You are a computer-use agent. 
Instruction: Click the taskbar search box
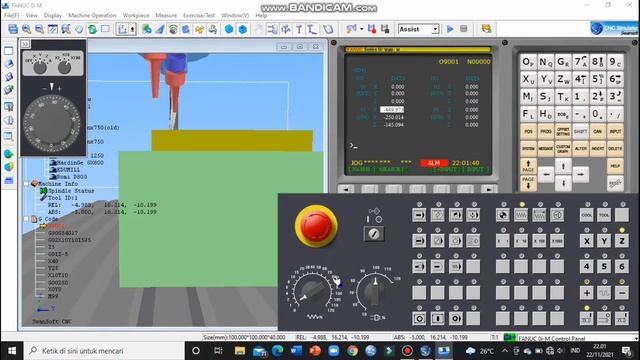(104, 351)
